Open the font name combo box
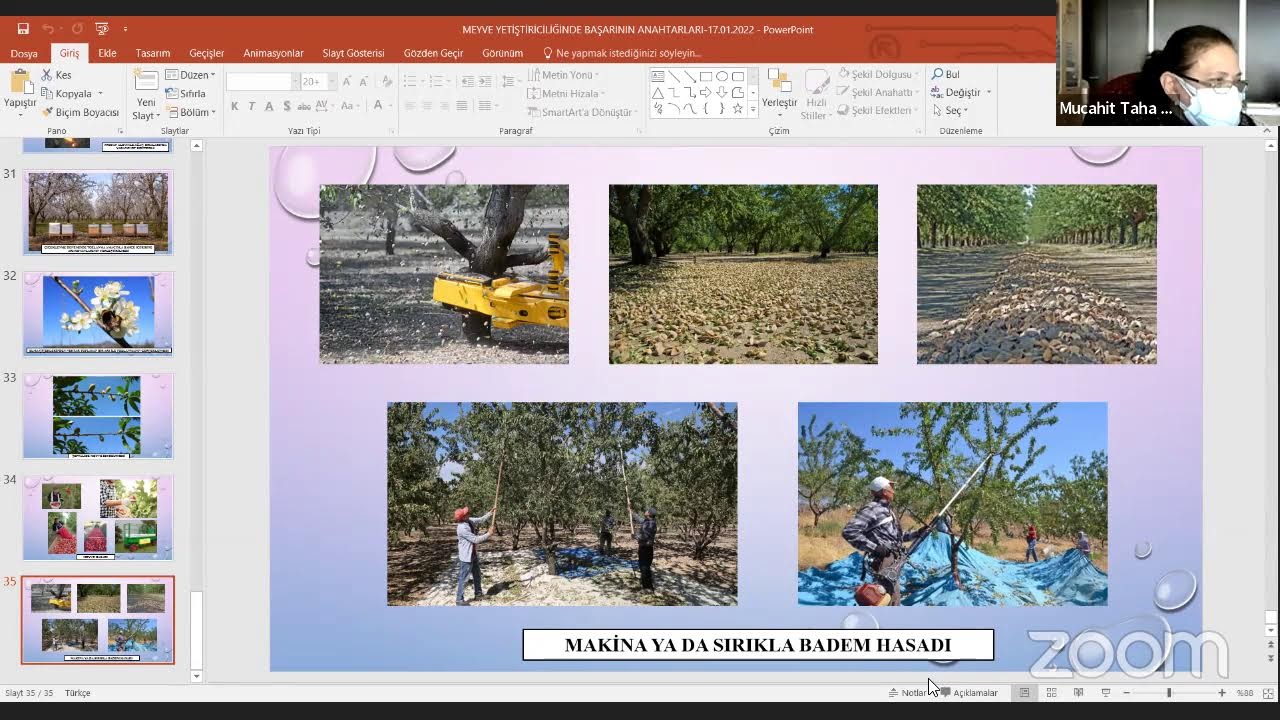Image resolution: width=1280 pixels, height=720 pixels. coord(261,81)
